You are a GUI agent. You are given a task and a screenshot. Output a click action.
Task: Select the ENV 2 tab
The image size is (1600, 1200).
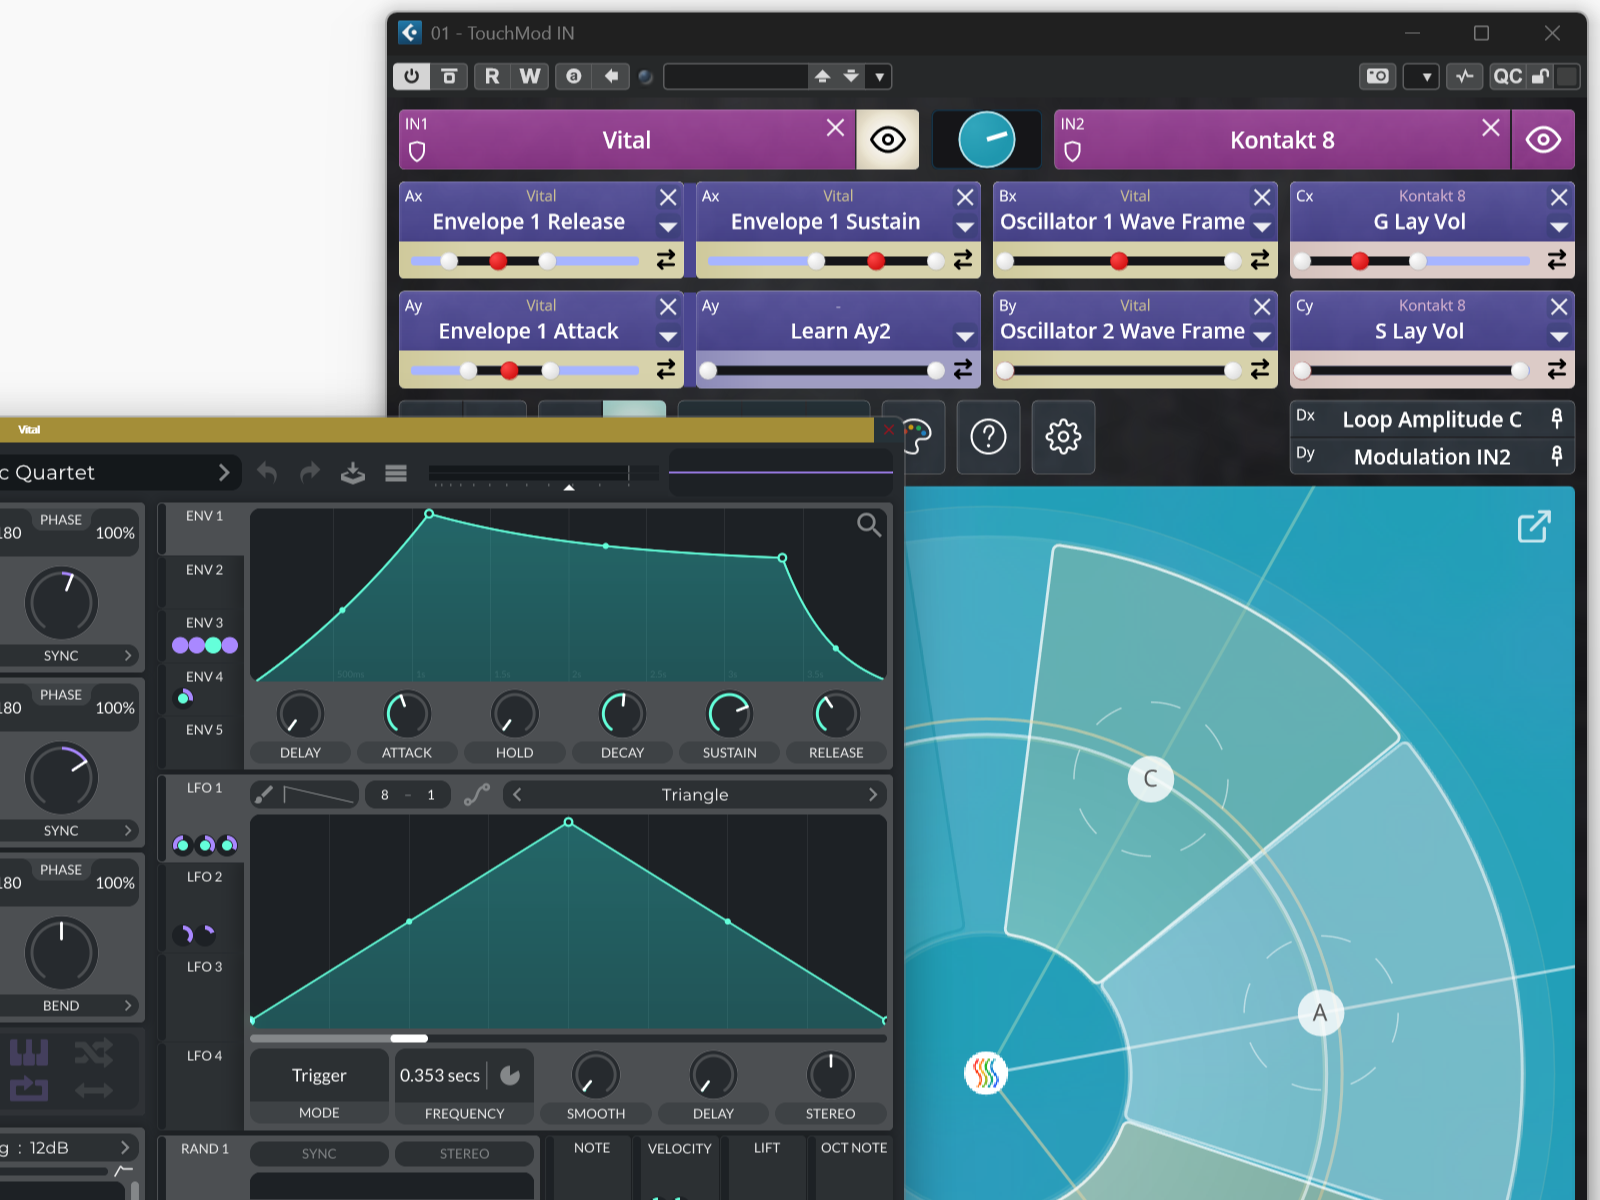pos(204,570)
